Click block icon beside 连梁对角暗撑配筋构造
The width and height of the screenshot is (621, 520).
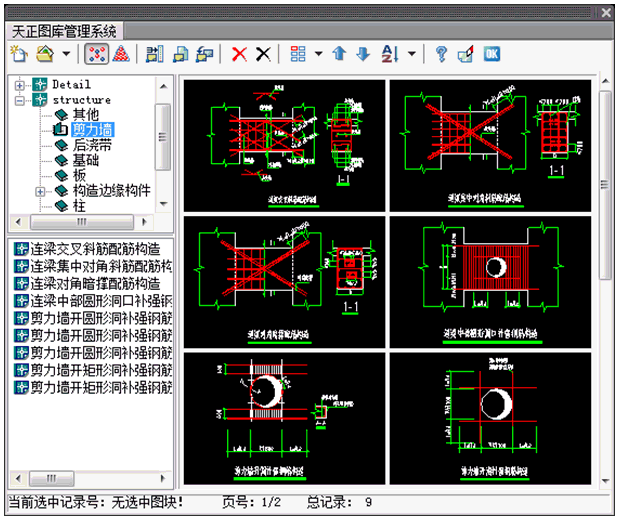[21, 284]
